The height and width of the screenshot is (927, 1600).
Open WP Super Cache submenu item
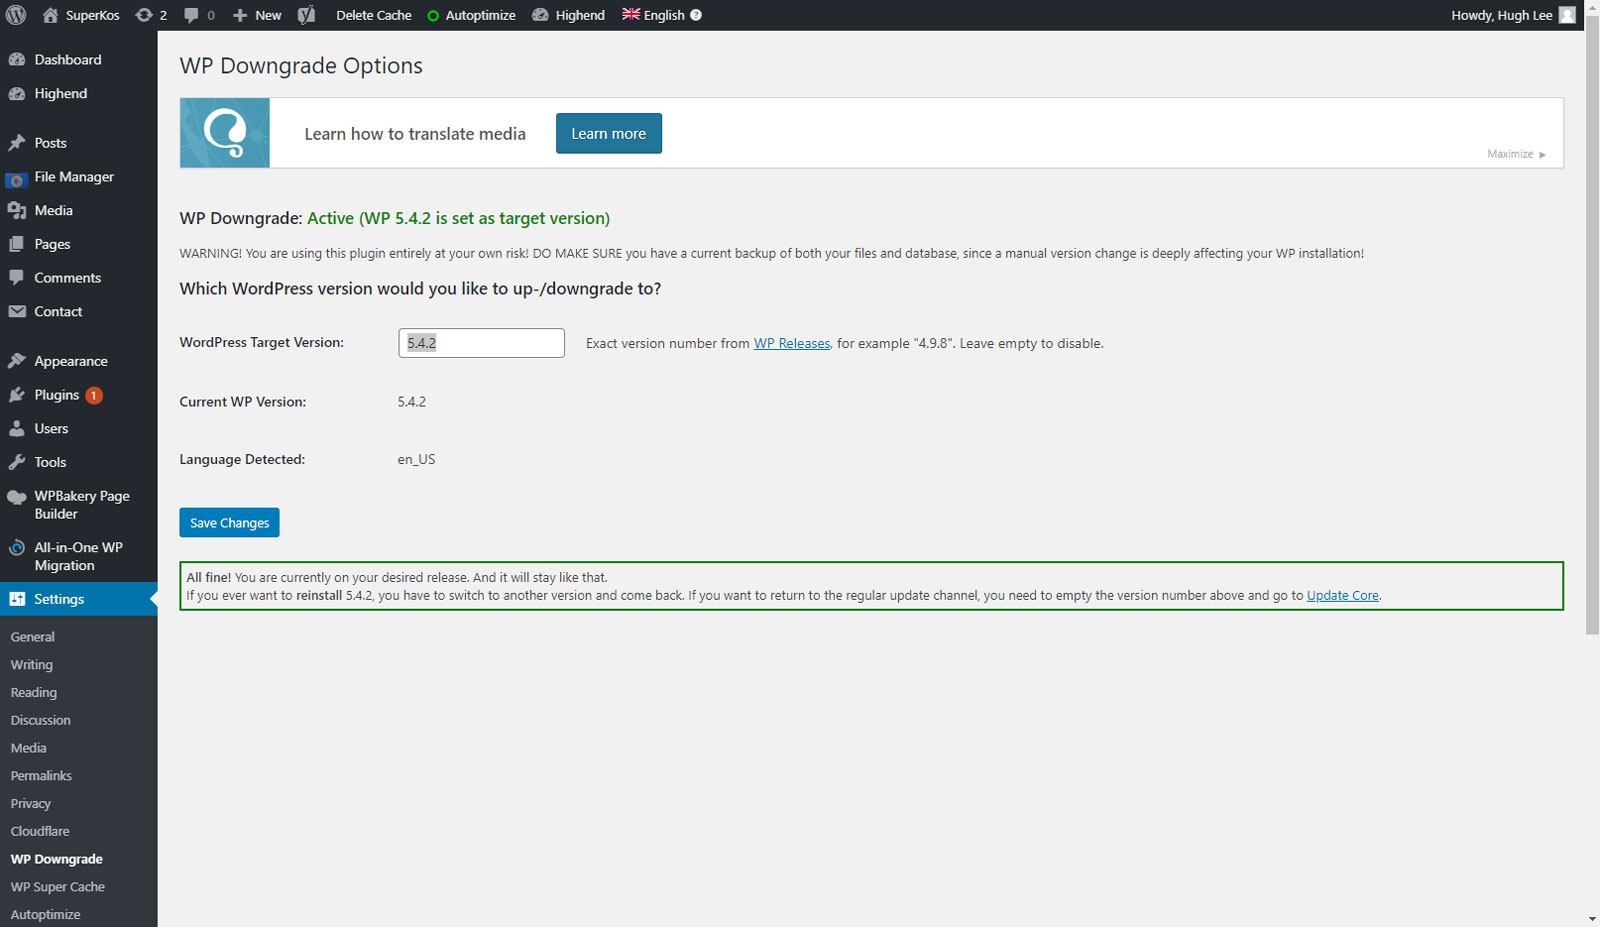pos(58,887)
